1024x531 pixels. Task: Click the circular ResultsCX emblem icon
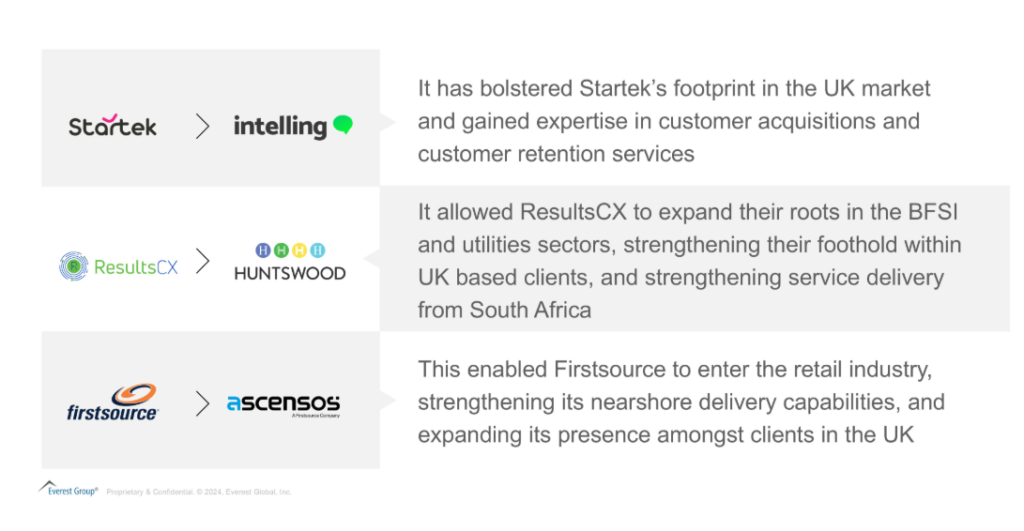(x=73, y=267)
